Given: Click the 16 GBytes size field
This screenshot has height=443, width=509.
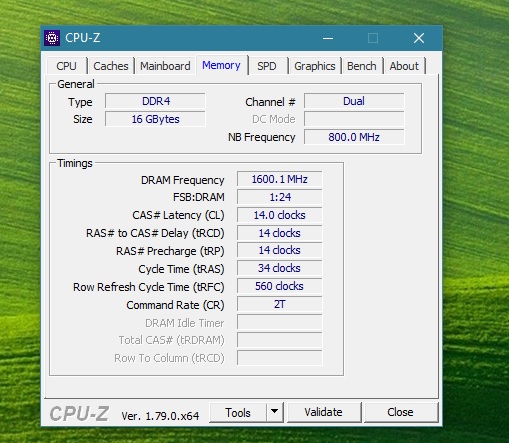Looking at the screenshot, I should pyautogui.click(x=155, y=119).
